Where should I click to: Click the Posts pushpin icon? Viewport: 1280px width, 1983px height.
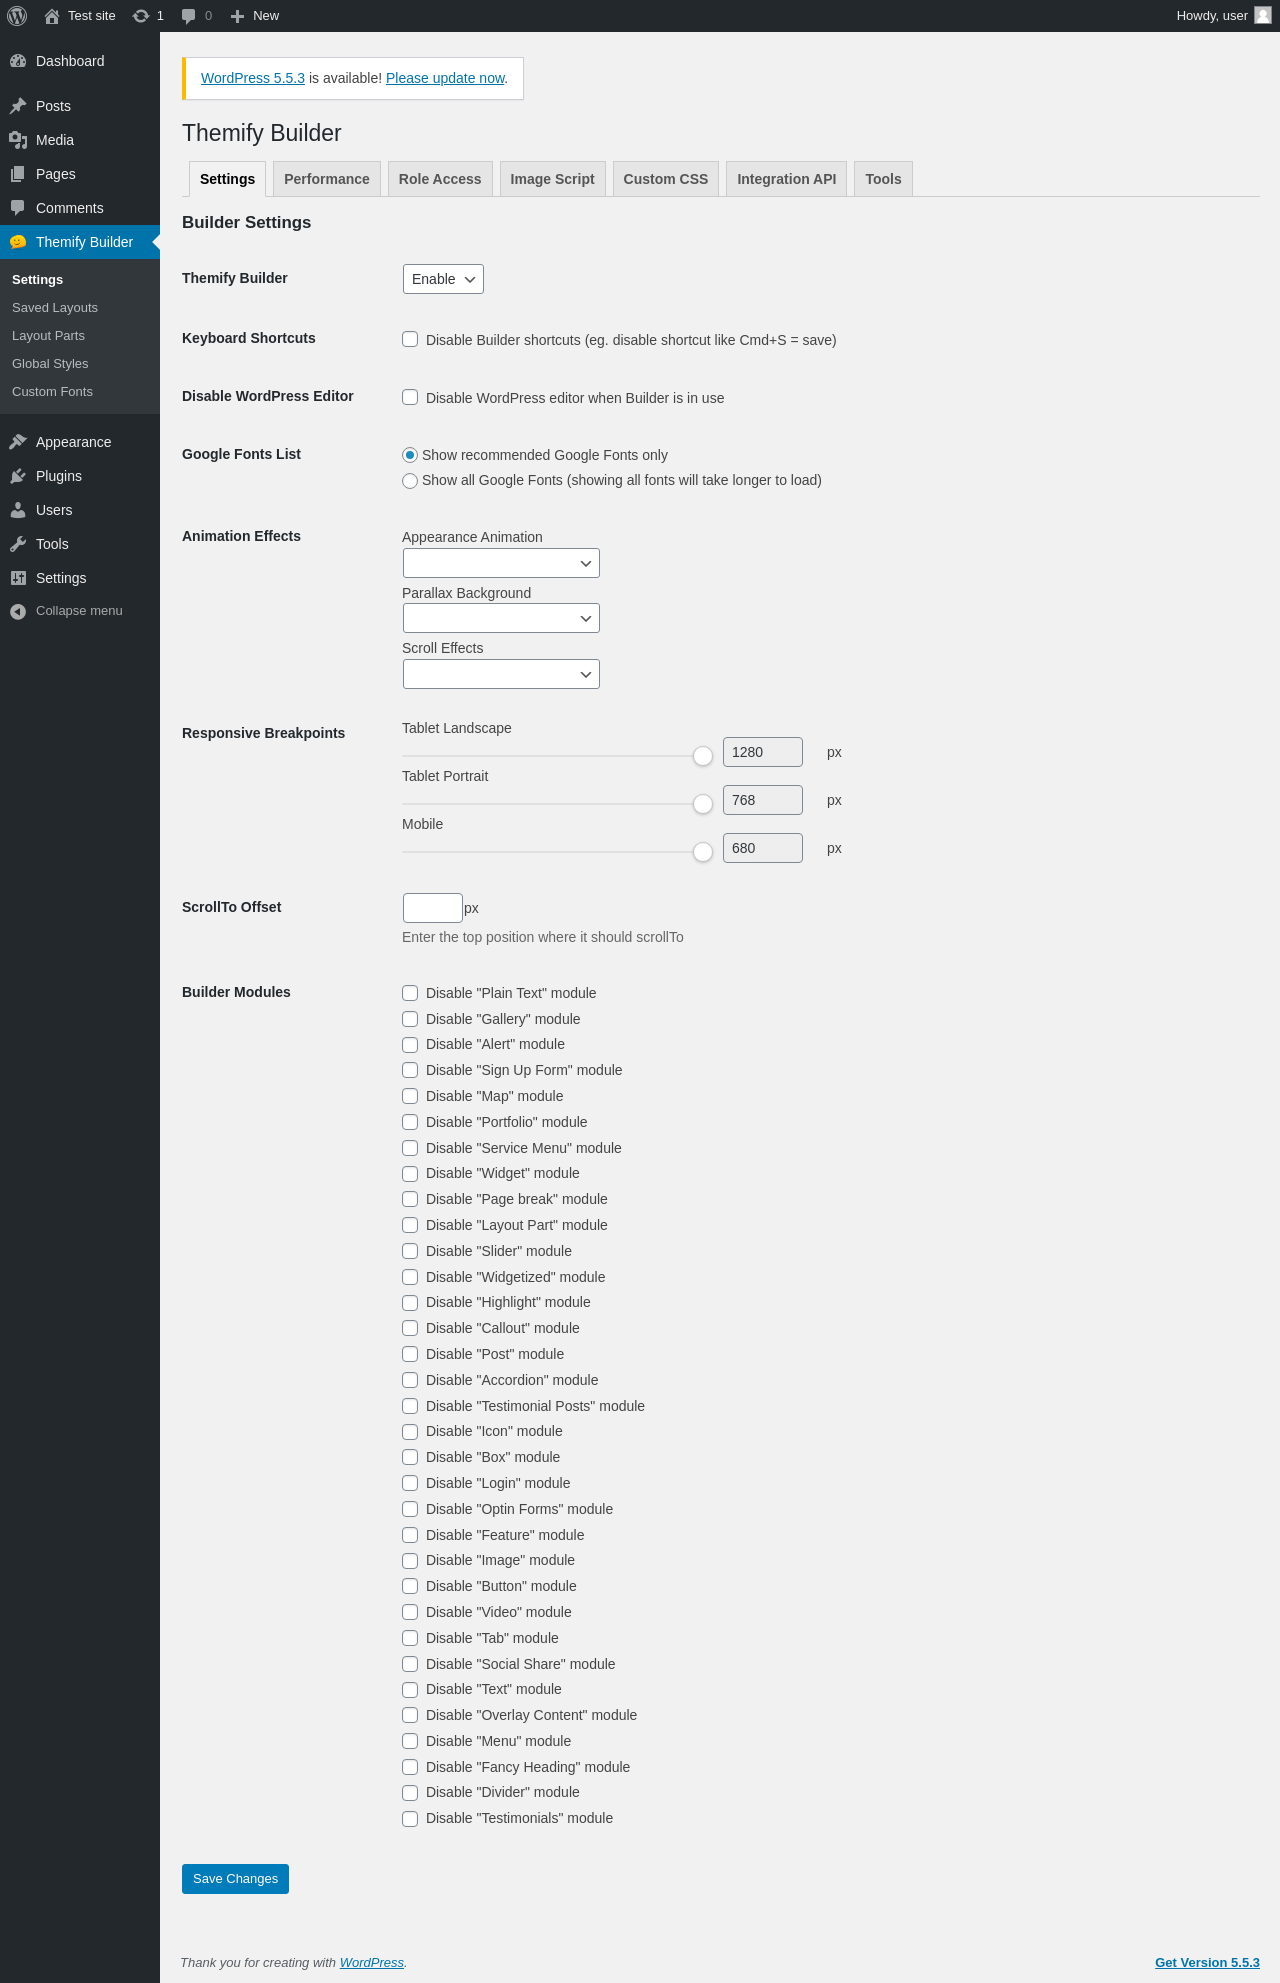tap(18, 106)
